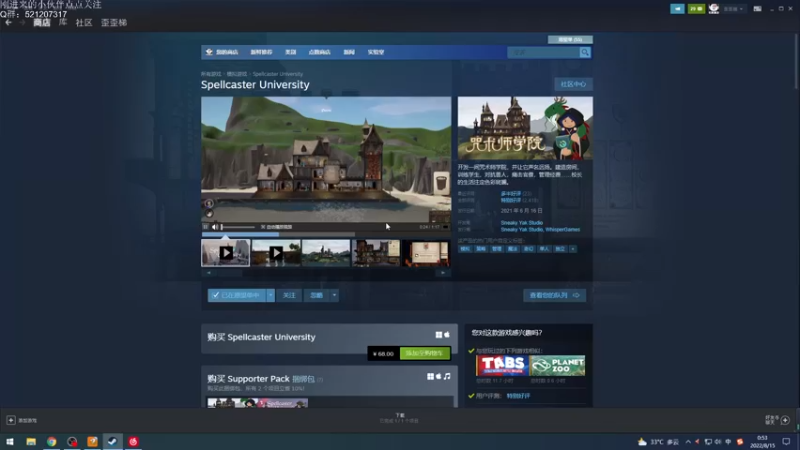Switch to Big Picture mode icon
The height and width of the screenshot is (450, 800).
757,9
